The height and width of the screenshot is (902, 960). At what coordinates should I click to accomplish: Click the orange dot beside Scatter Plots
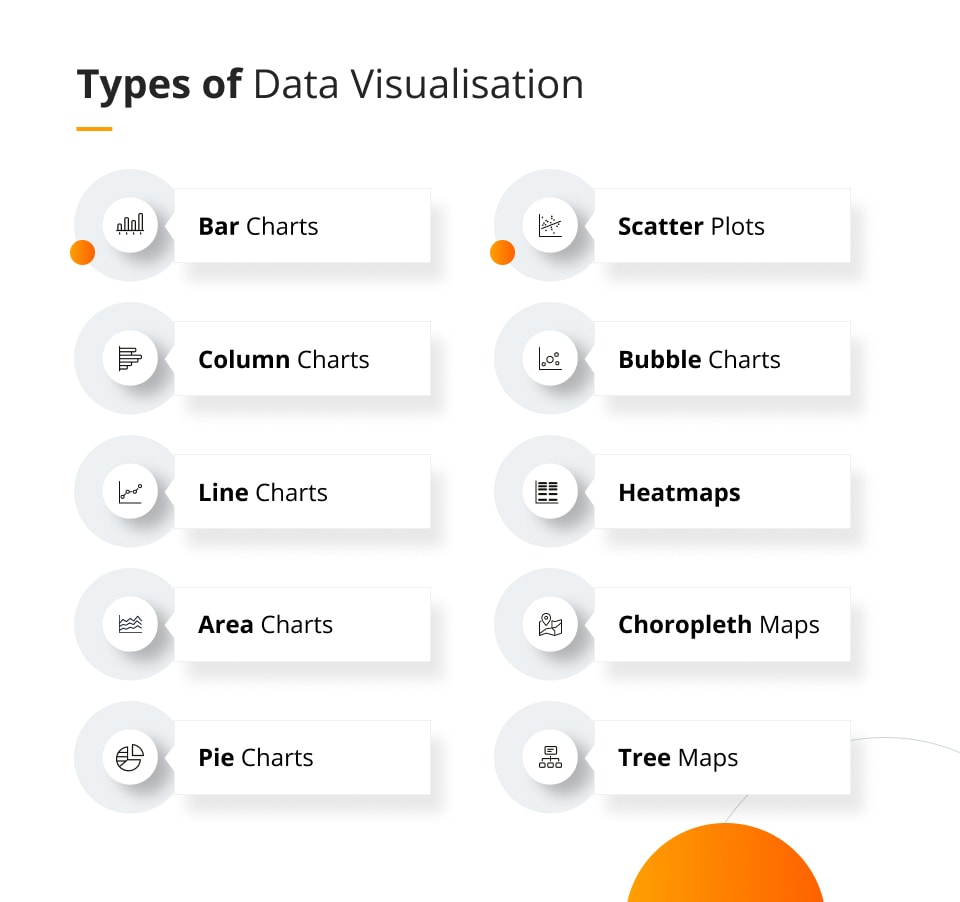(x=502, y=253)
